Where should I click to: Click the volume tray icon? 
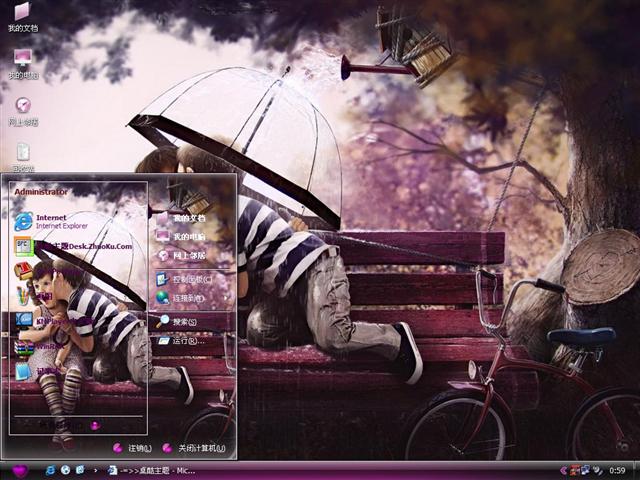click(x=597, y=471)
